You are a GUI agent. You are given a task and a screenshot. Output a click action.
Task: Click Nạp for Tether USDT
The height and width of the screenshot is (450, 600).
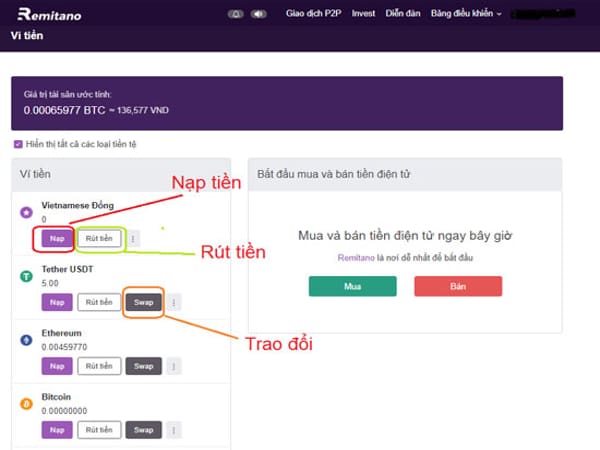(57, 303)
